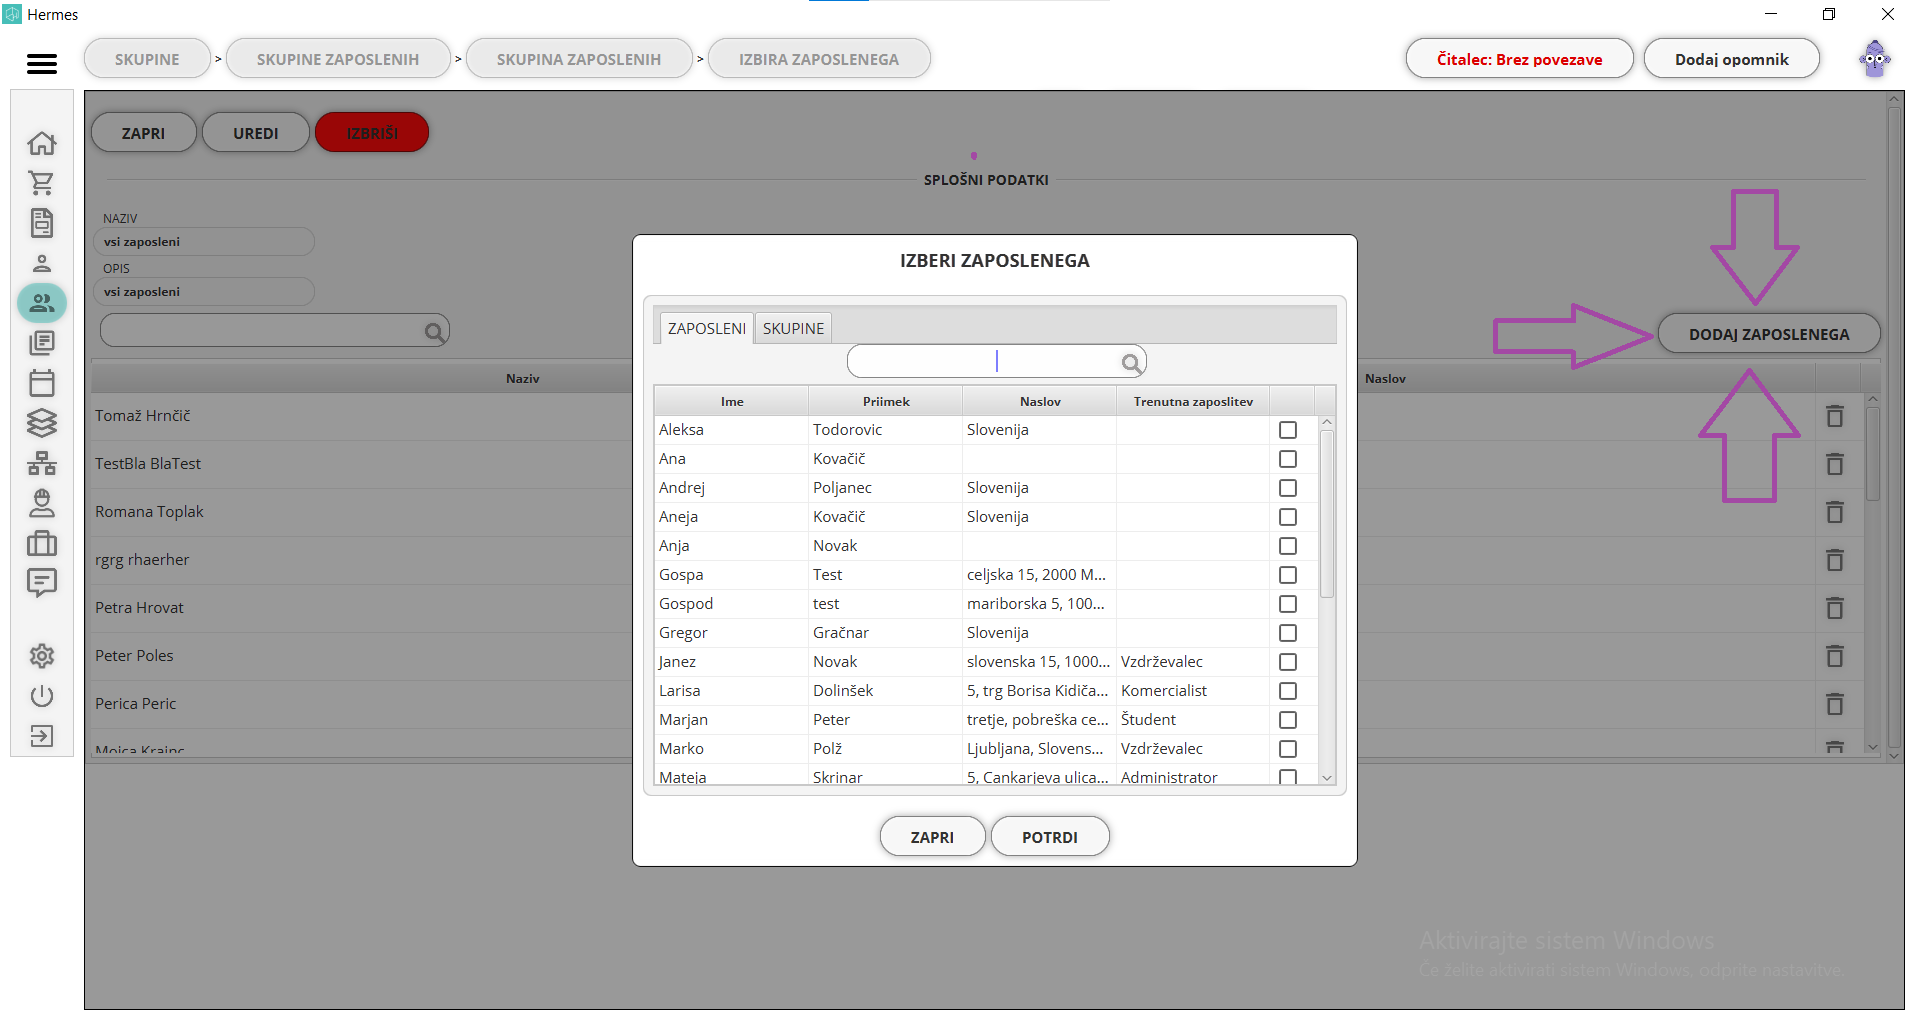Image resolution: width=1920 pixels, height=1023 pixels.
Task: Check the box for Gospa Test
Action: 1288,575
